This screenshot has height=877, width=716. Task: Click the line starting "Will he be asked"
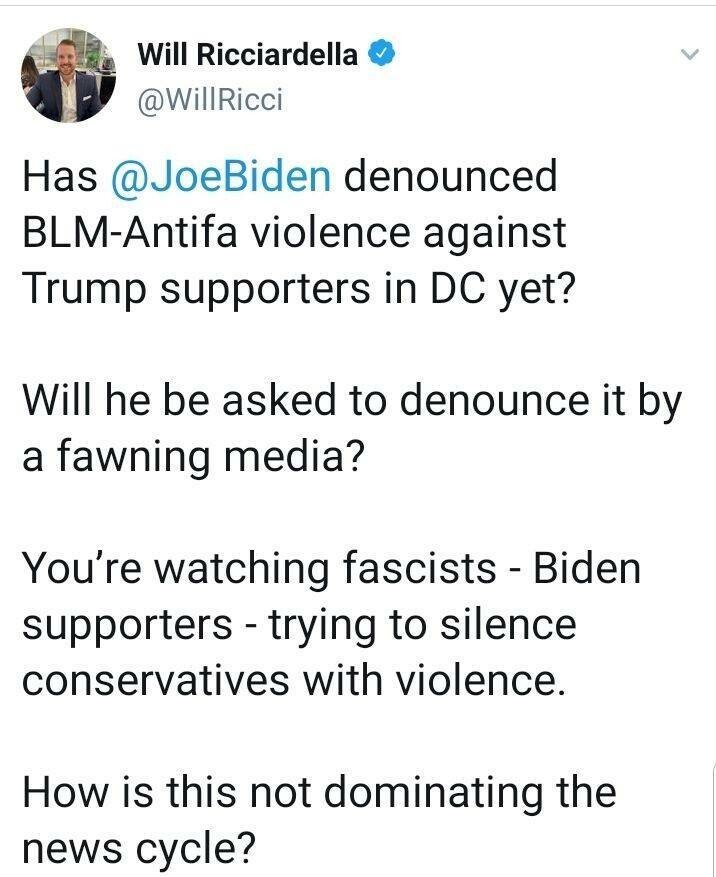coord(351,402)
